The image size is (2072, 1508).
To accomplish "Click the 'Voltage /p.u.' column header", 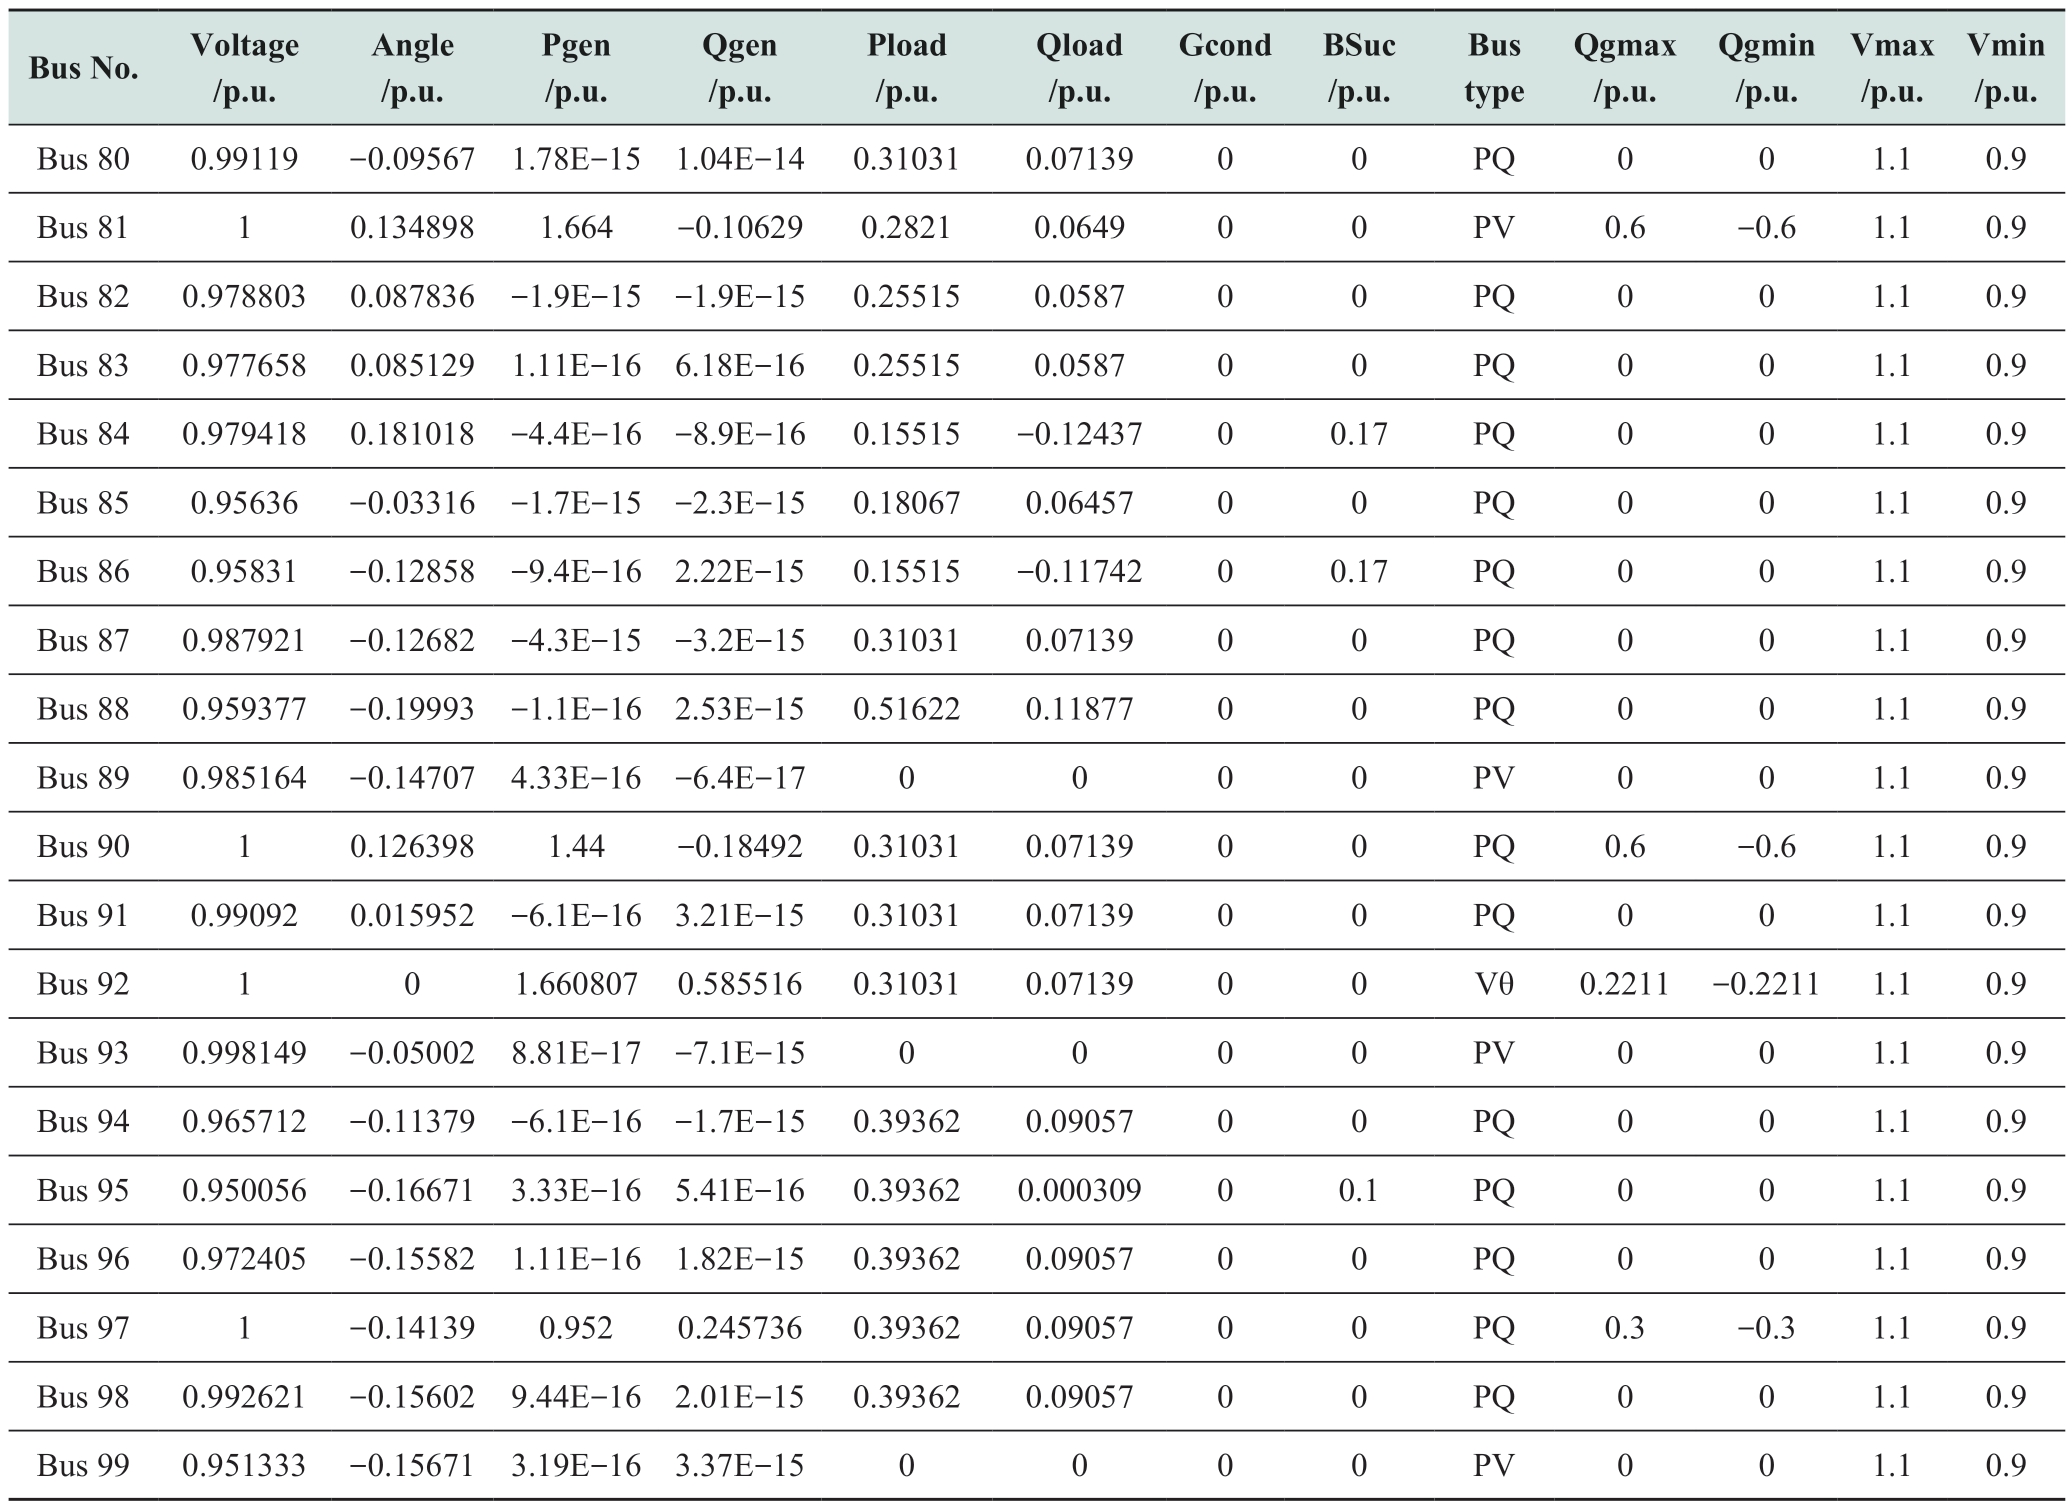I will click(x=244, y=68).
